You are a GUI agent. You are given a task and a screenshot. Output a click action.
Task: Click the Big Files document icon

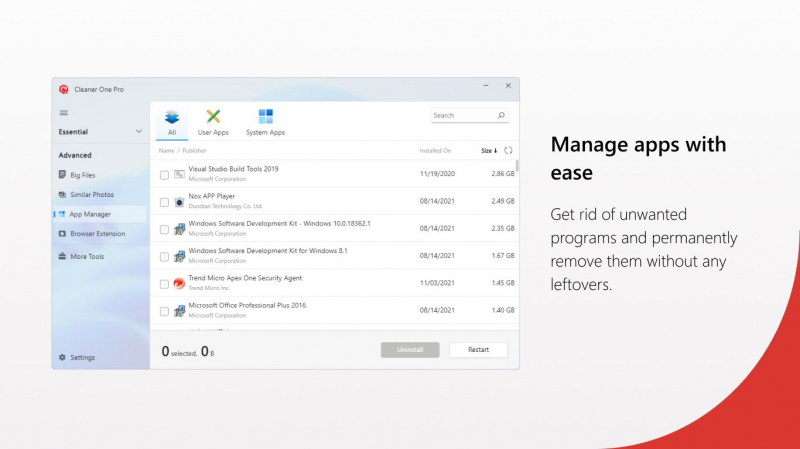pos(62,174)
